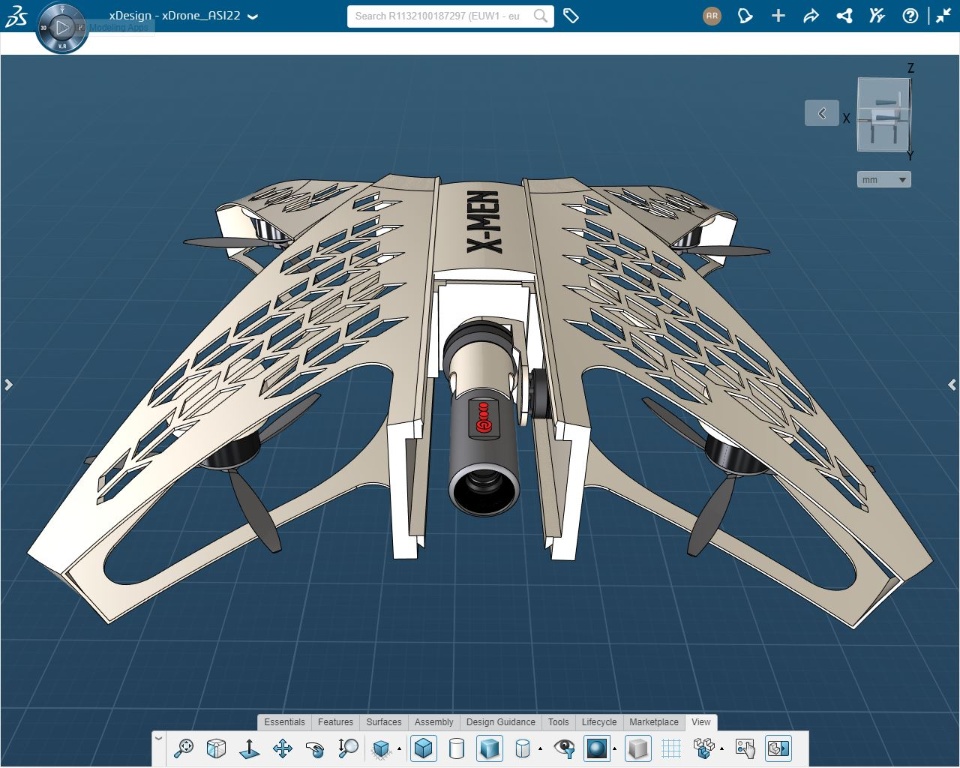Switch to Tools tab
This screenshot has height=768, width=960.
coord(558,722)
